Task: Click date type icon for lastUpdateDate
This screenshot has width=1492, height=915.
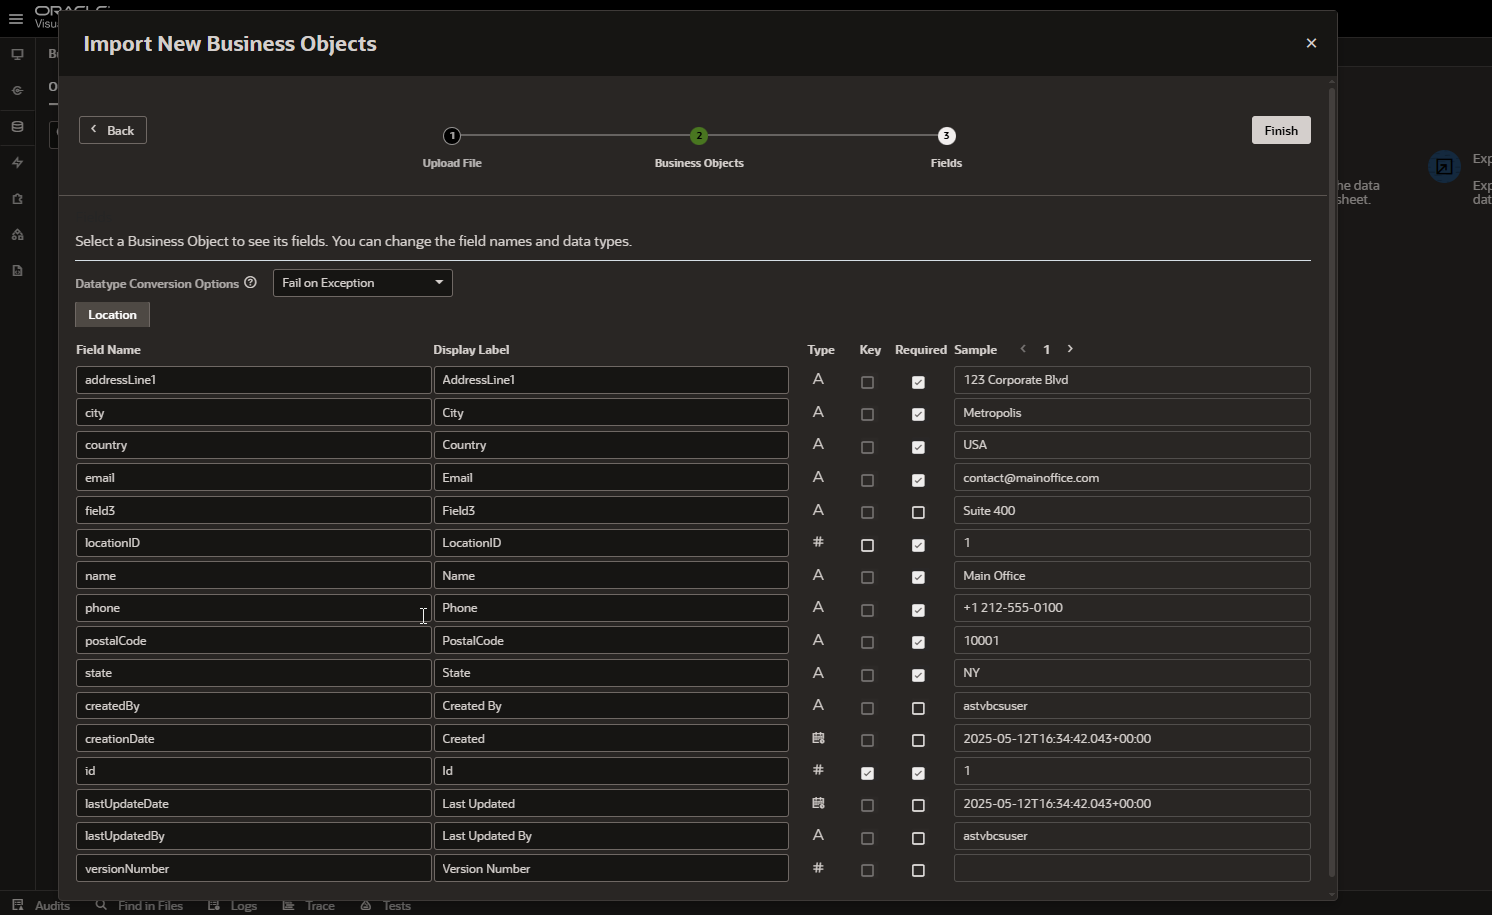Action: [x=818, y=803]
